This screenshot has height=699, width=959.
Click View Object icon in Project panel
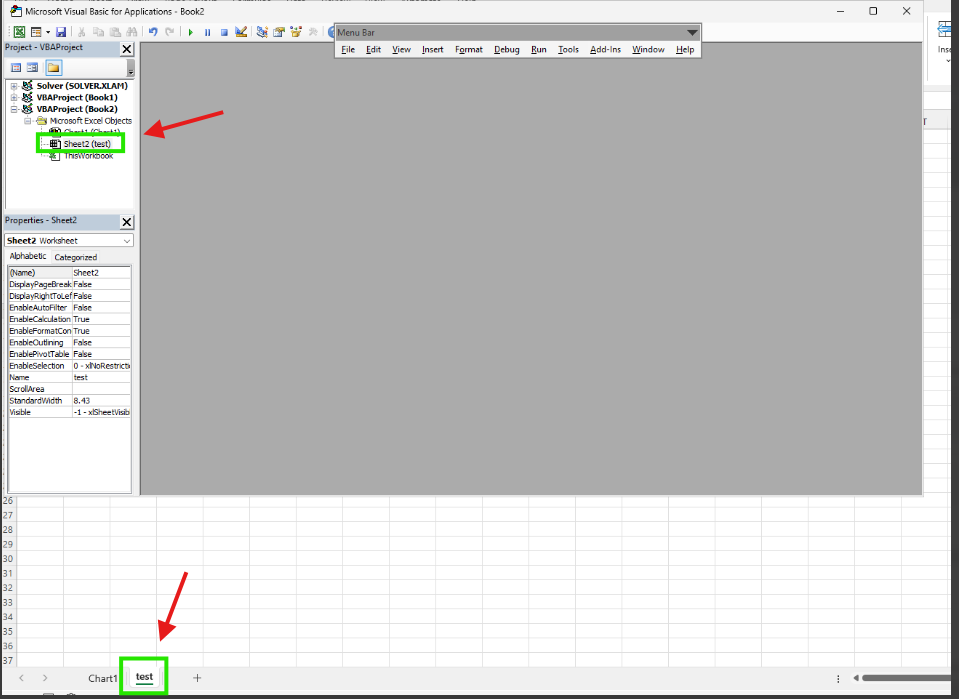[32, 68]
